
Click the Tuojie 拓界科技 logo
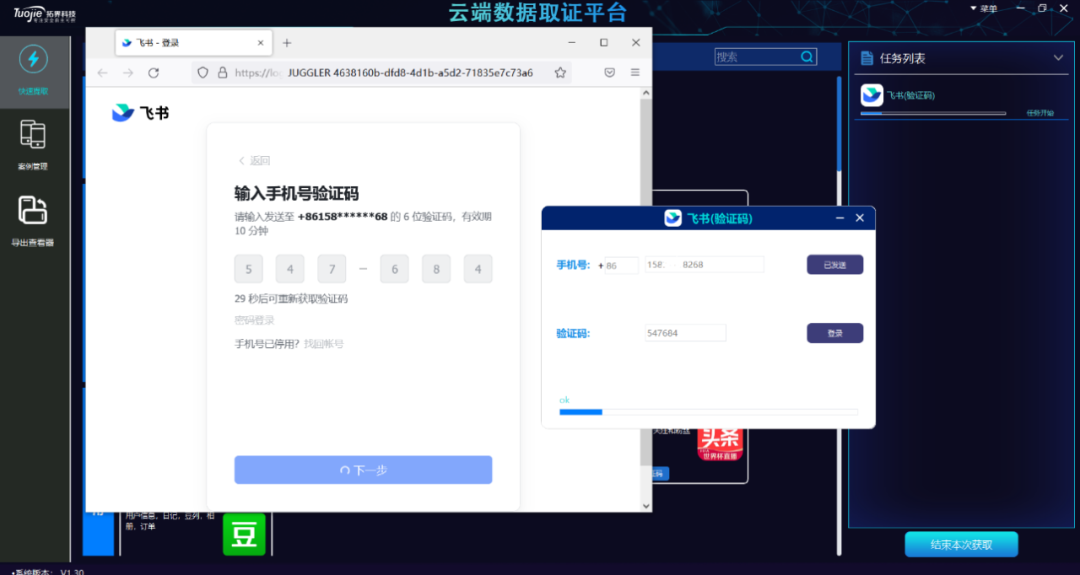tap(44, 14)
